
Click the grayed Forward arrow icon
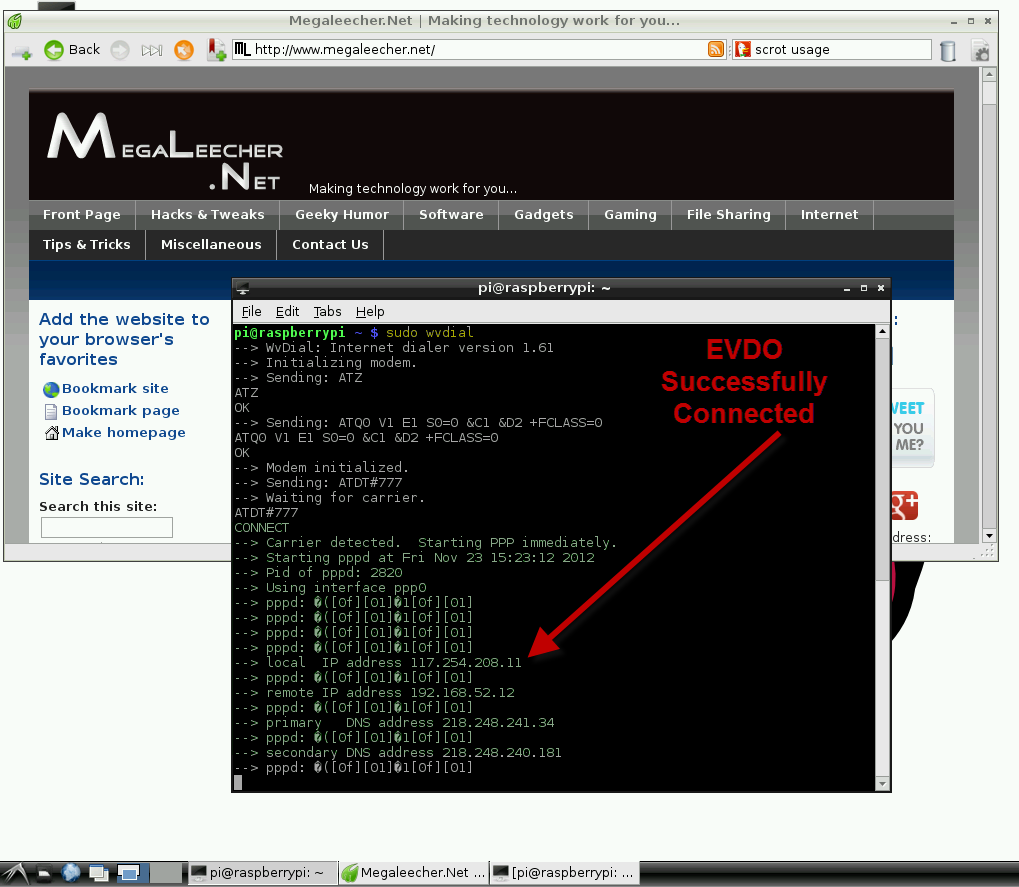click(x=120, y=50)
